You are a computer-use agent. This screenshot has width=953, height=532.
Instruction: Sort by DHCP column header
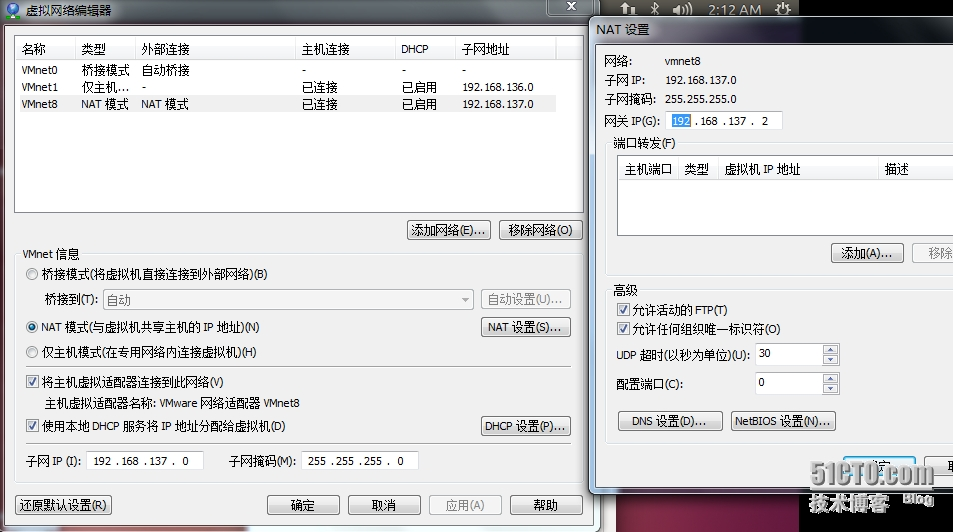(x=425, y=49)
